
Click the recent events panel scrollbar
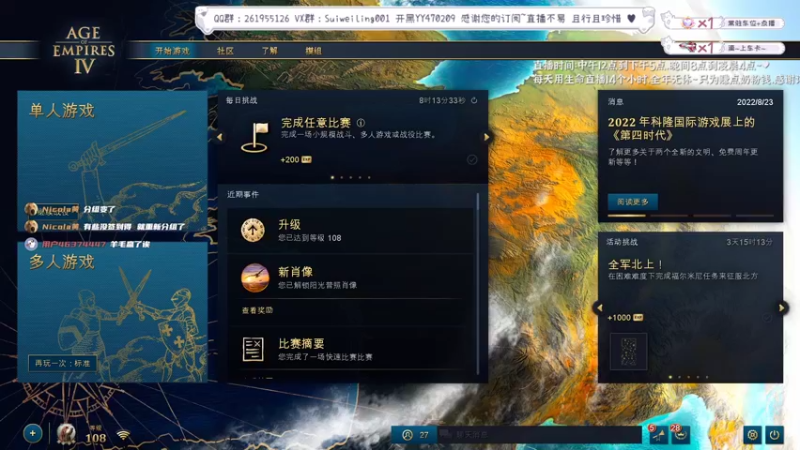point(478,283)
